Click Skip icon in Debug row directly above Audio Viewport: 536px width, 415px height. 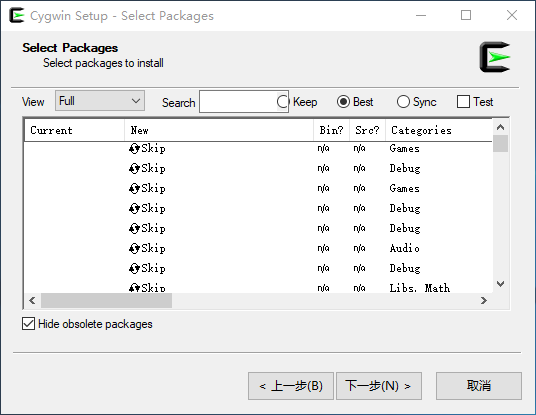coord(134,229)
